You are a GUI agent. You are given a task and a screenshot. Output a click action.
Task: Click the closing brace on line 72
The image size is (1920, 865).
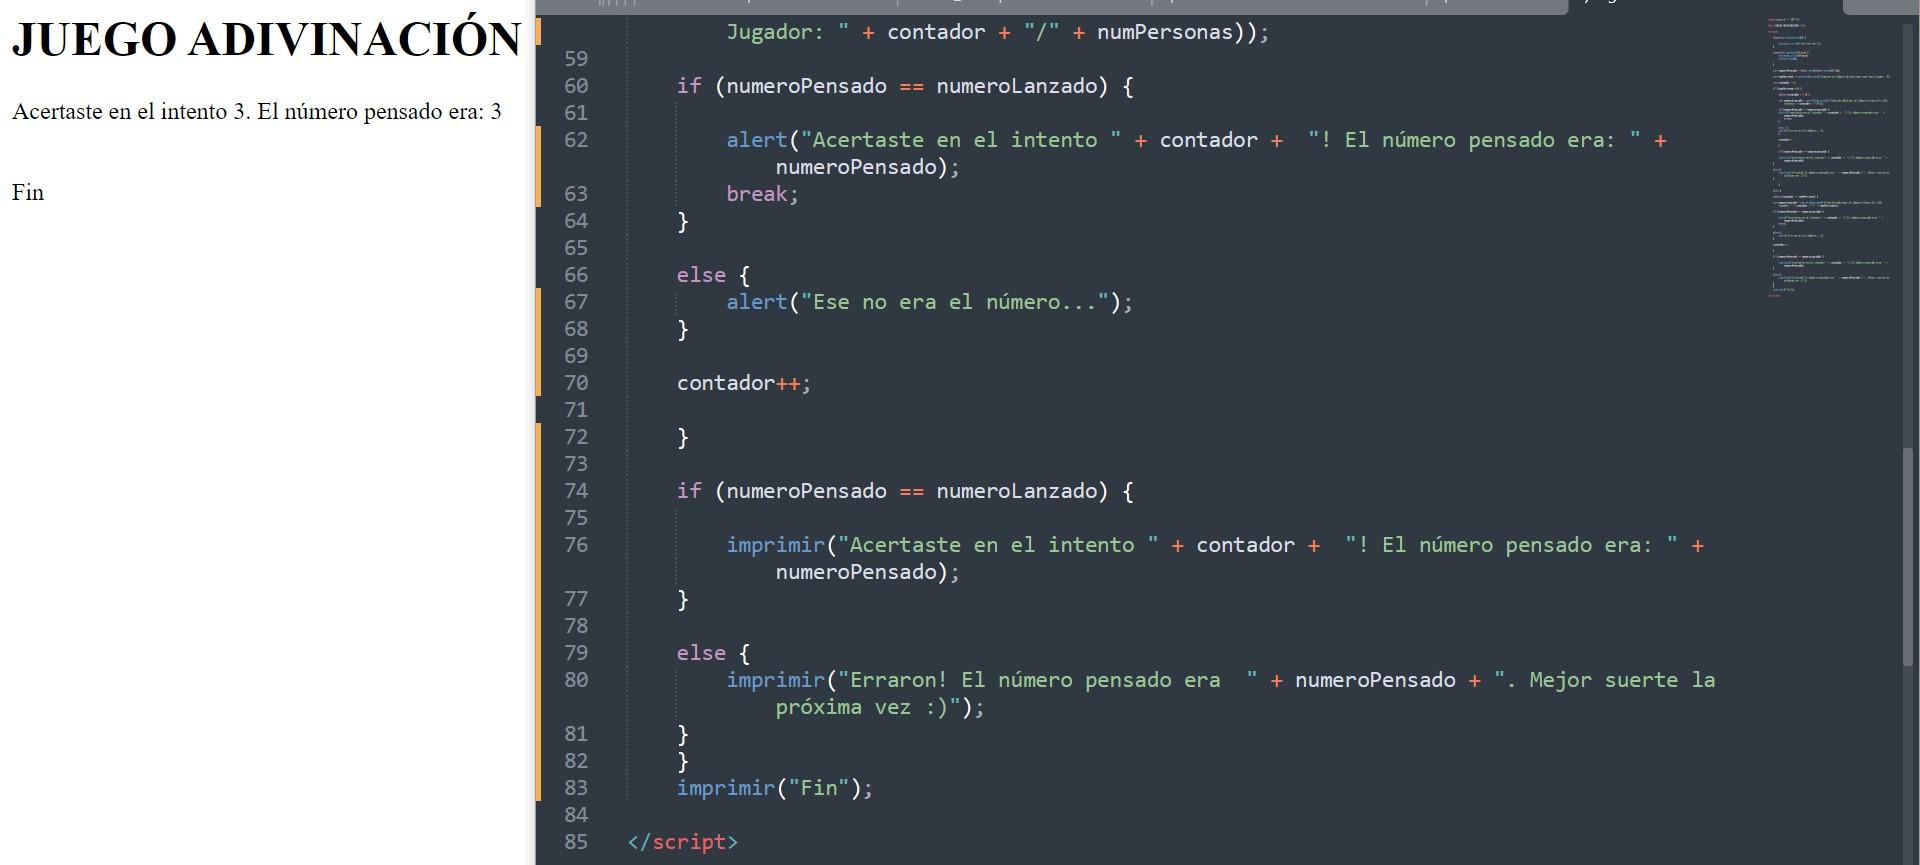[x=683, y=437]
